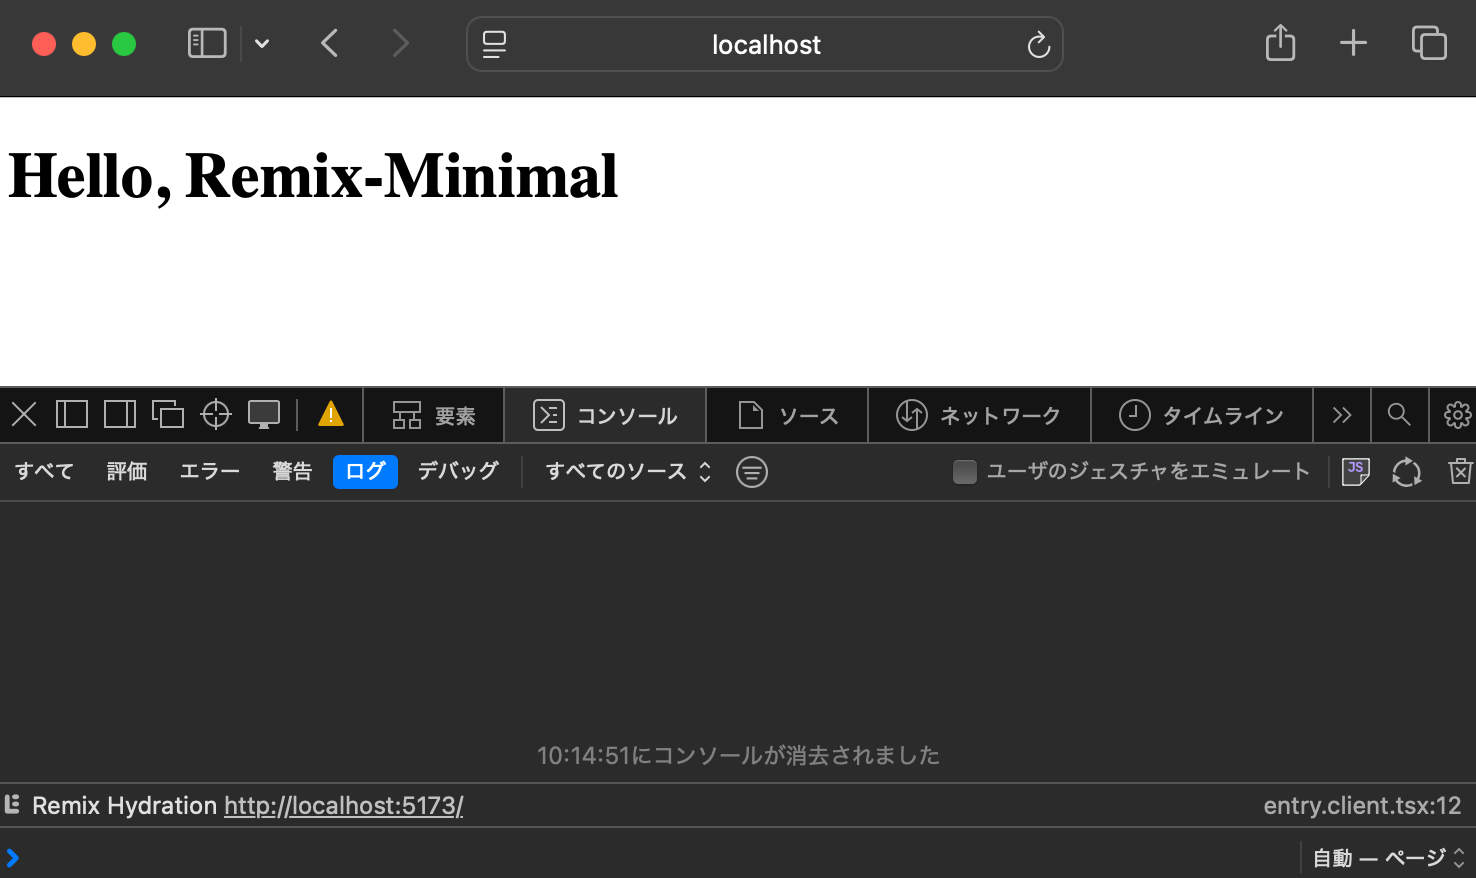The height and width of the screenshot is (878, 1476).
Task: Close the Web Inspector panel
Action: pos(24,414)
